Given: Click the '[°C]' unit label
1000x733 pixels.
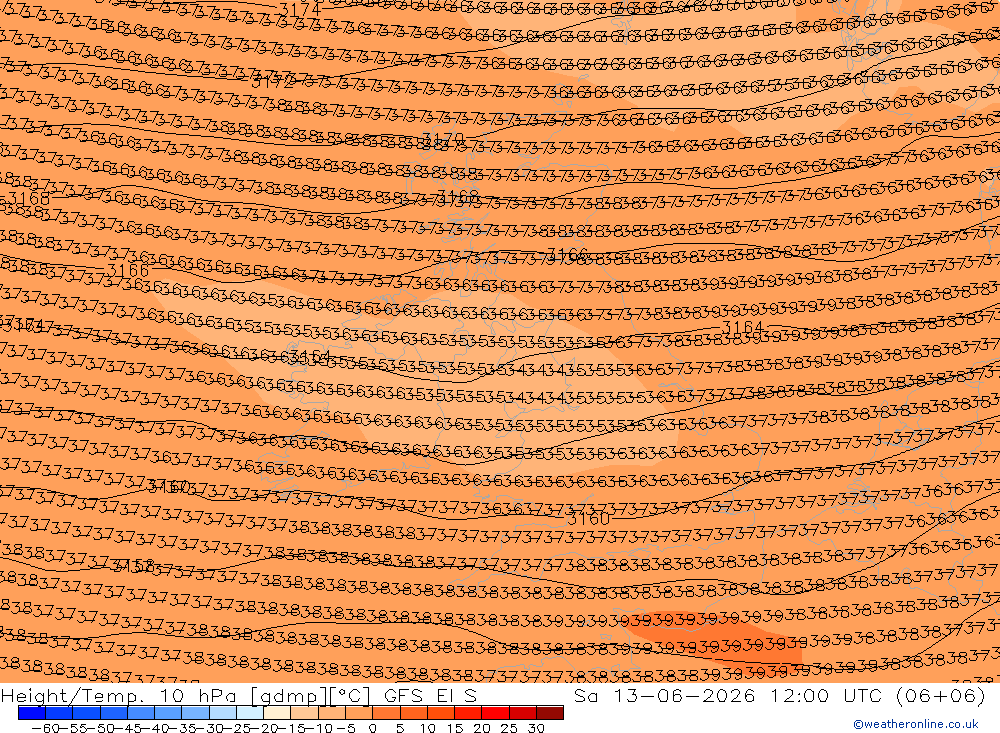Looking at the screenshot, I should coord(350,696).
